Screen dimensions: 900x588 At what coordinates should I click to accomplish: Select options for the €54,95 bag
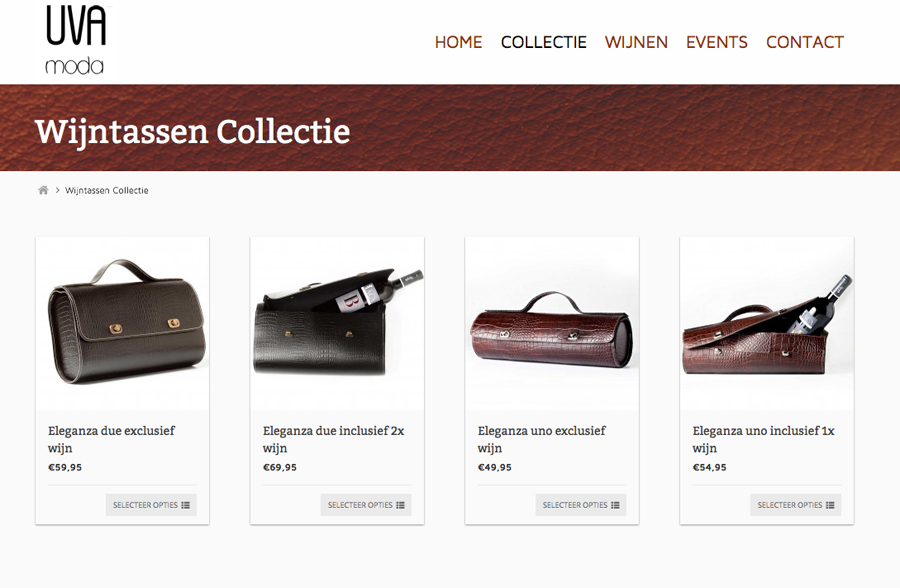795,505
